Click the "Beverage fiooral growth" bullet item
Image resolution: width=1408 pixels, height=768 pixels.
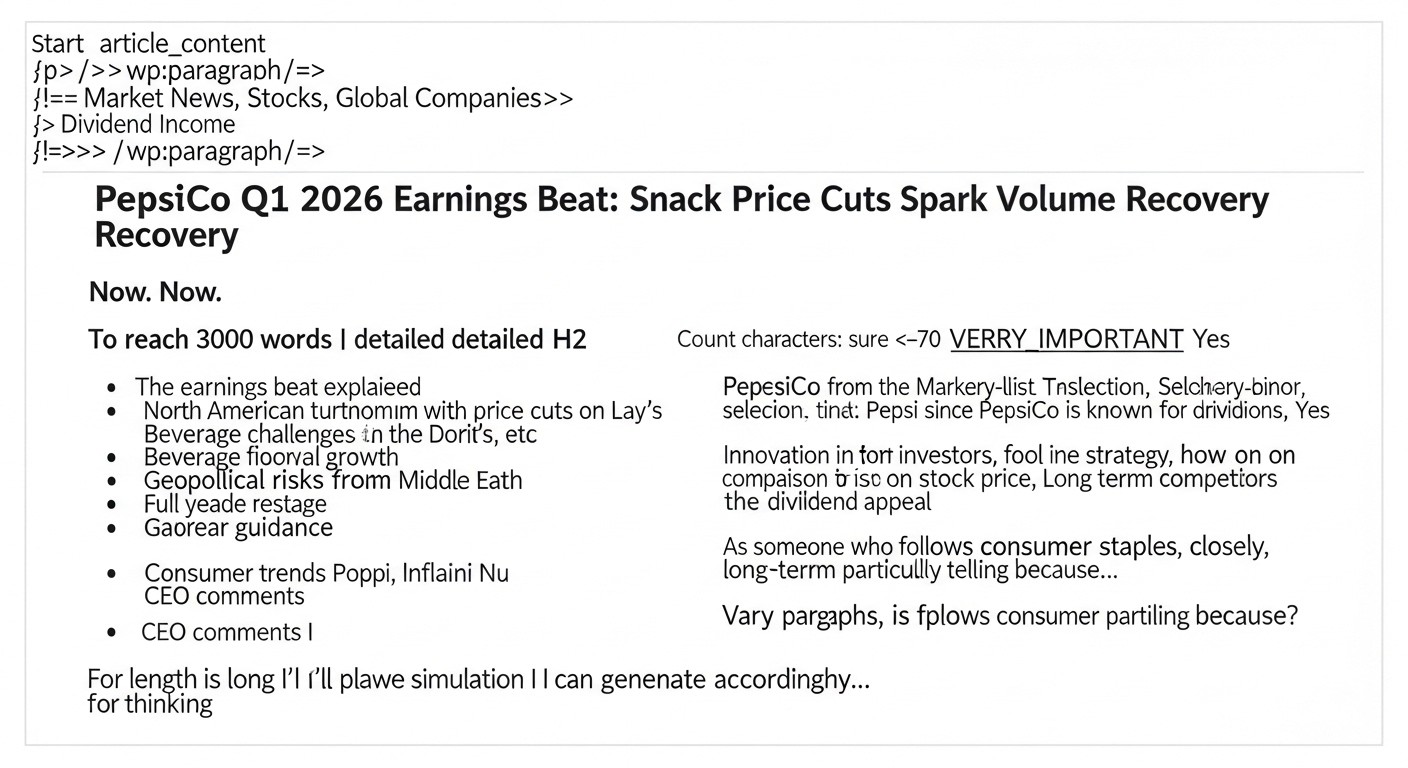pos(271,458)
